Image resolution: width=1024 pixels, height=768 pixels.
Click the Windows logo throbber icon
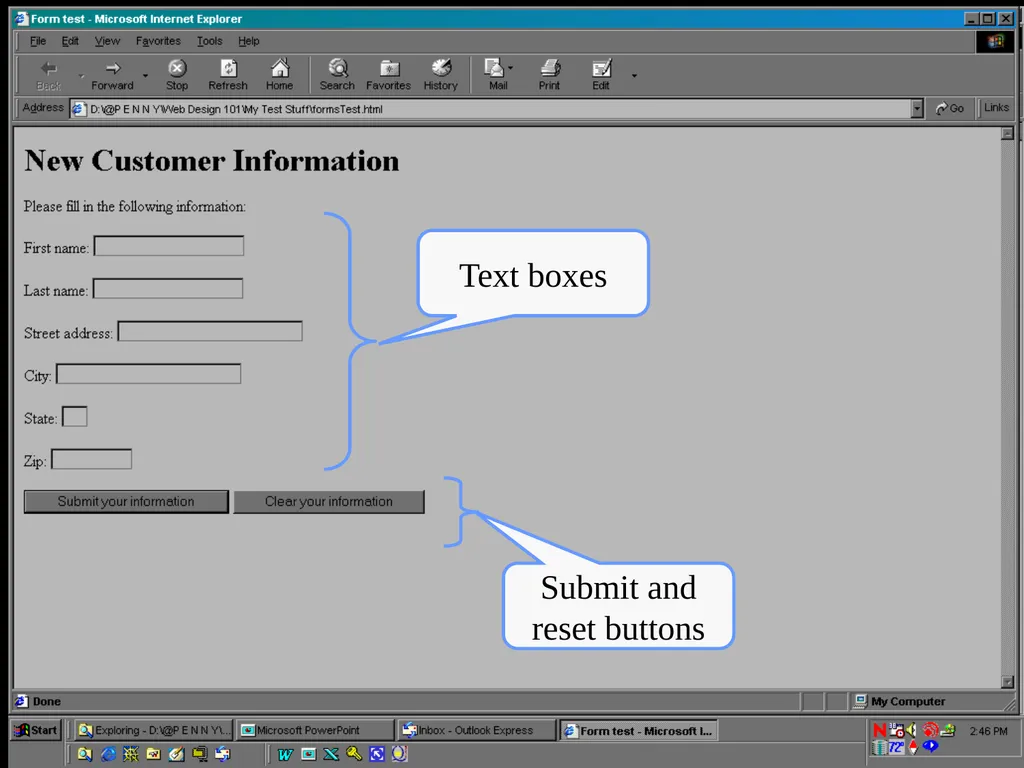click(x=995, y=41)
